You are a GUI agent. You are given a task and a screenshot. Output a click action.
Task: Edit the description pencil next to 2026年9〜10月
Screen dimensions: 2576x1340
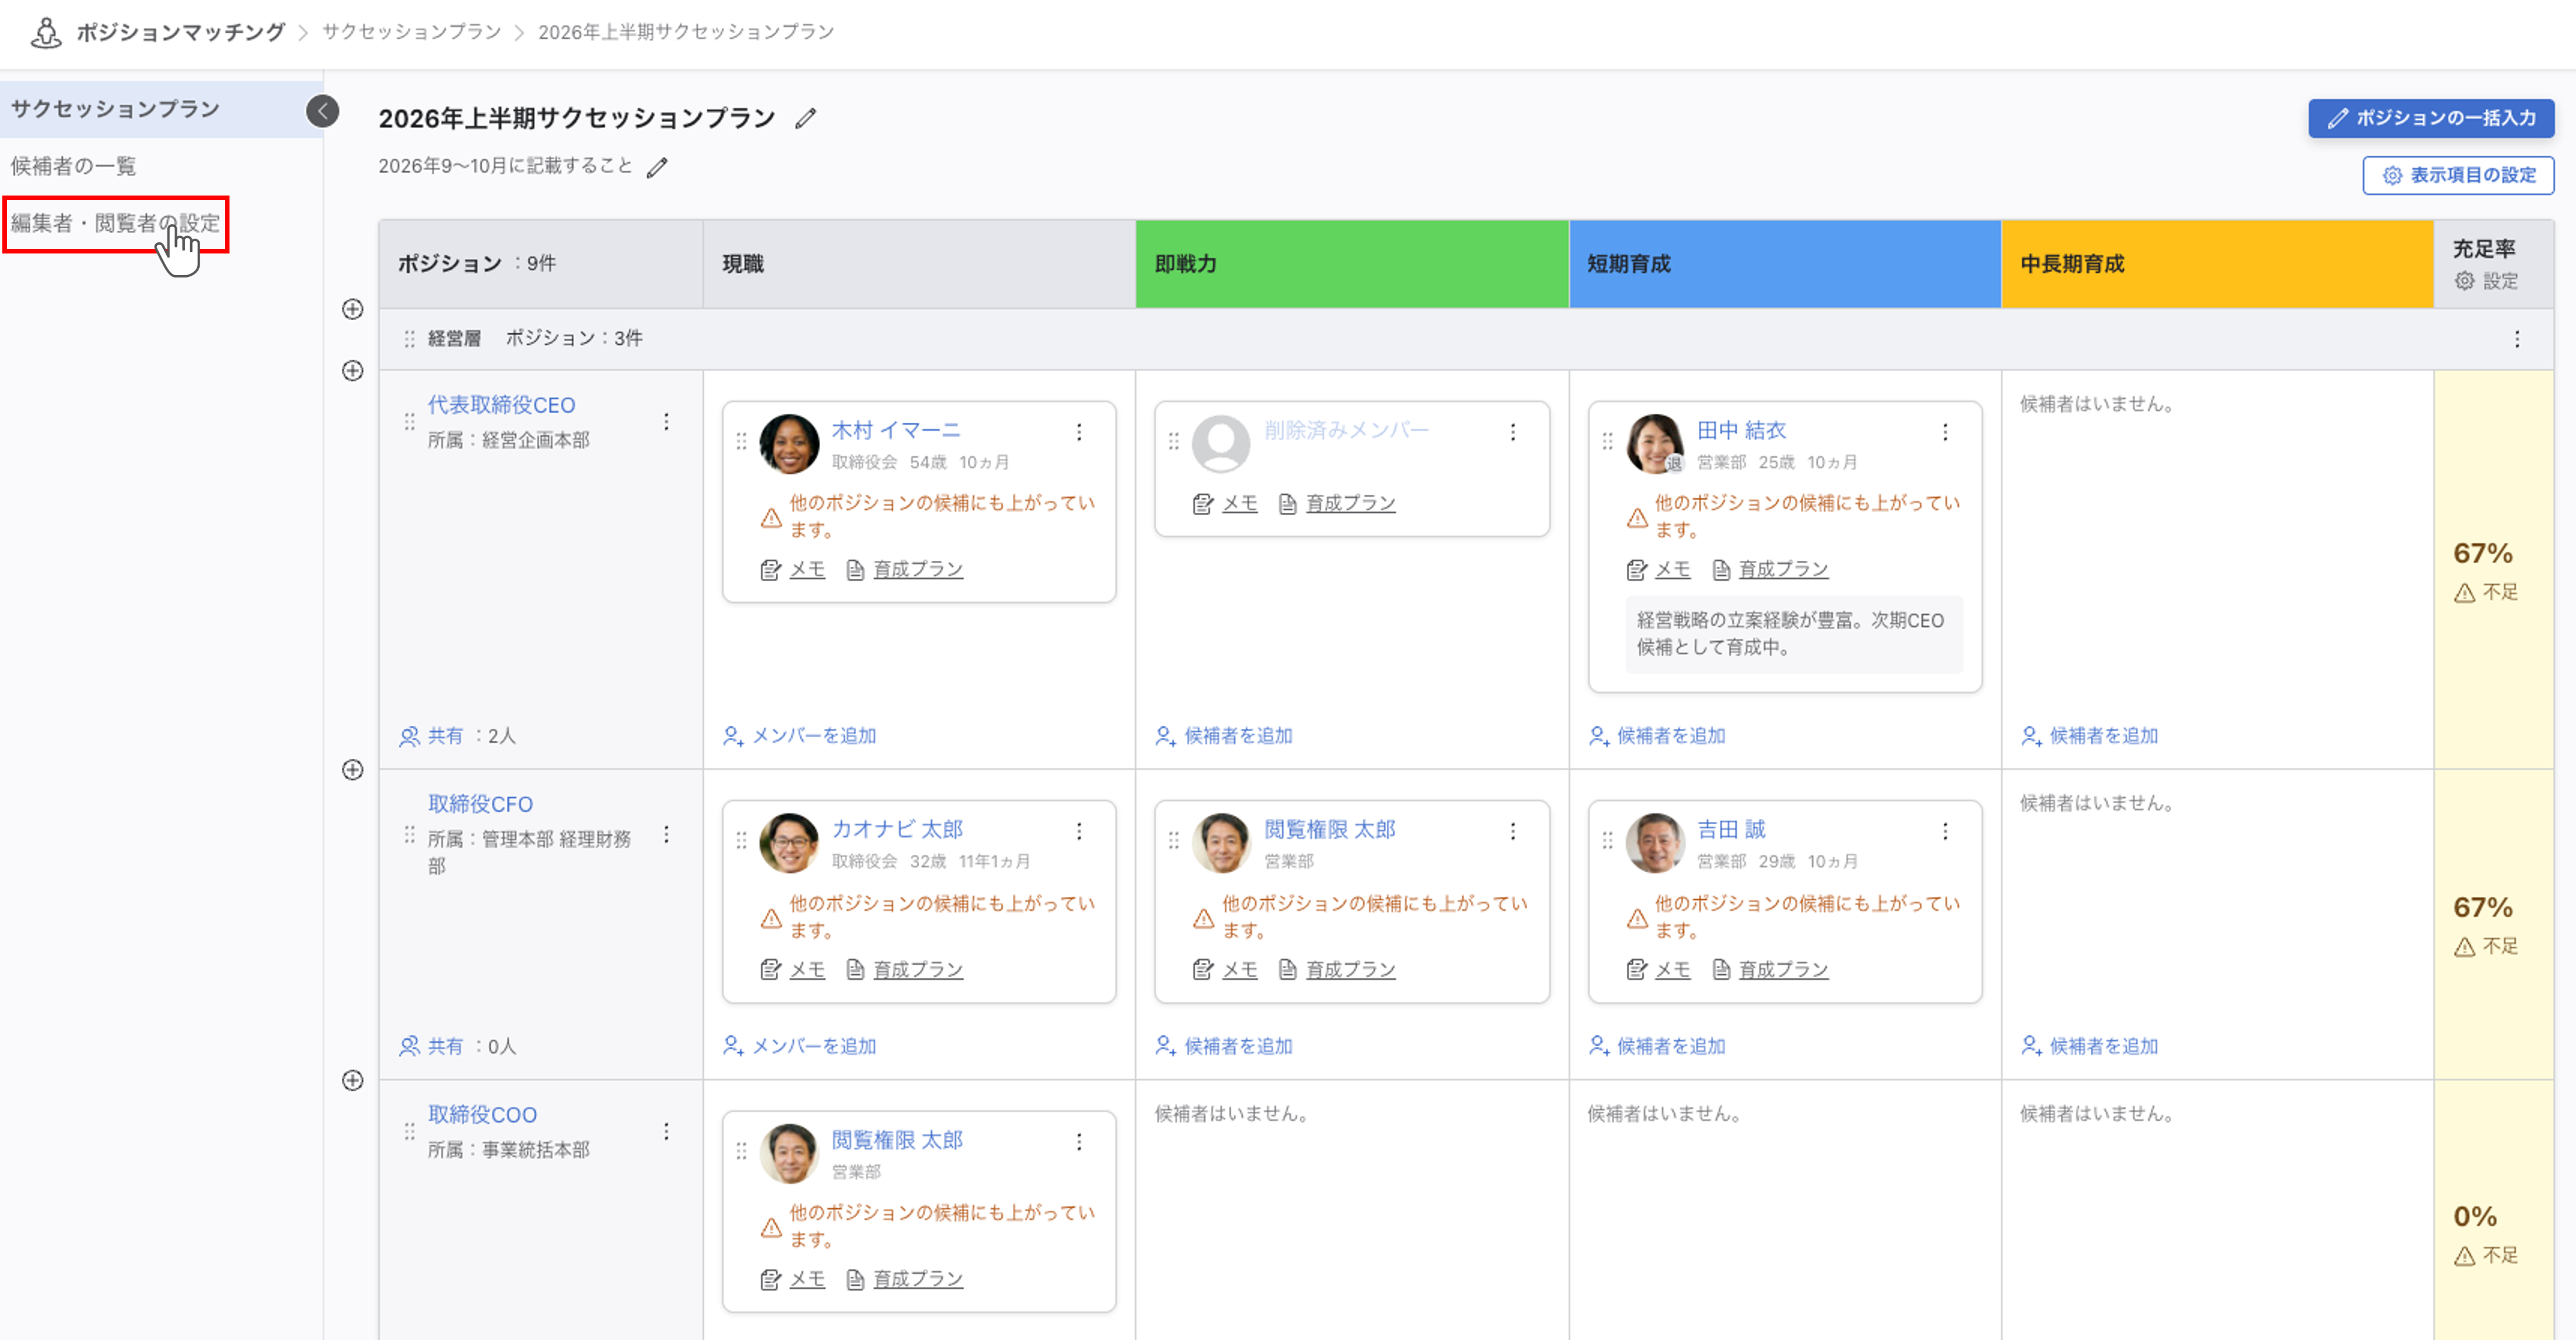tap(656, 167)
